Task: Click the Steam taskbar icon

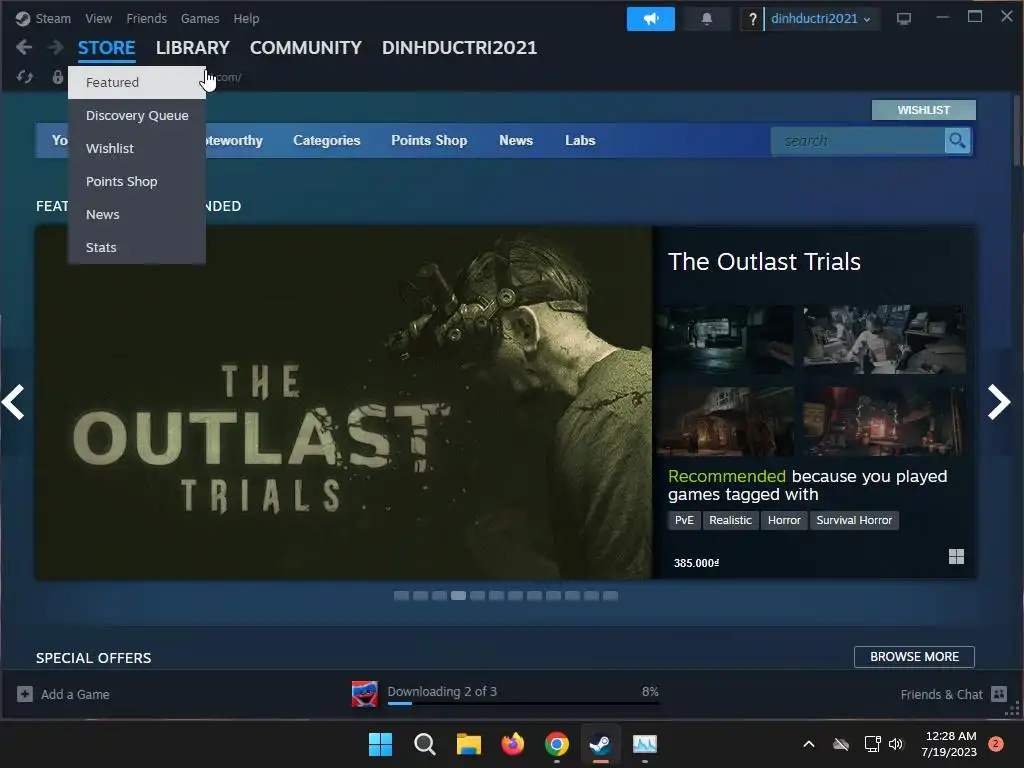Action: coord(600,744)
